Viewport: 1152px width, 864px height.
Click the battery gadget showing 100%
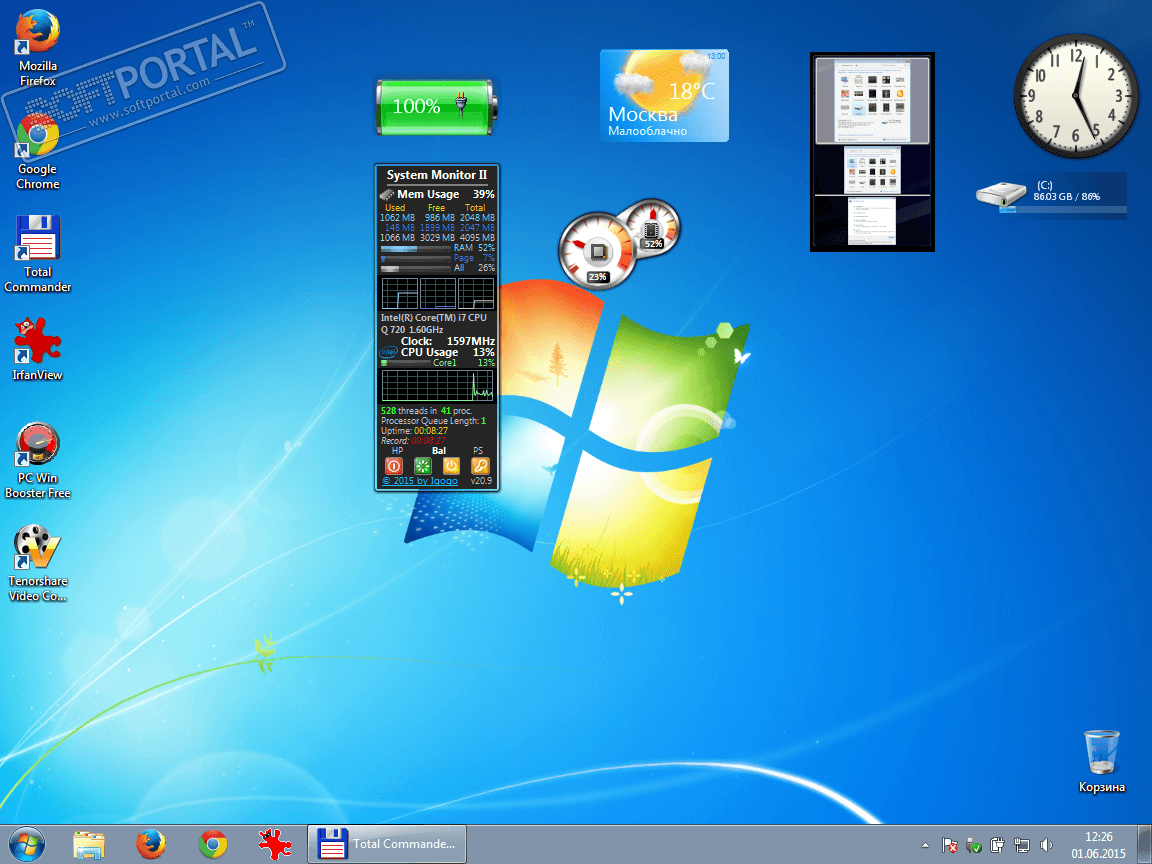coord(436,107)
